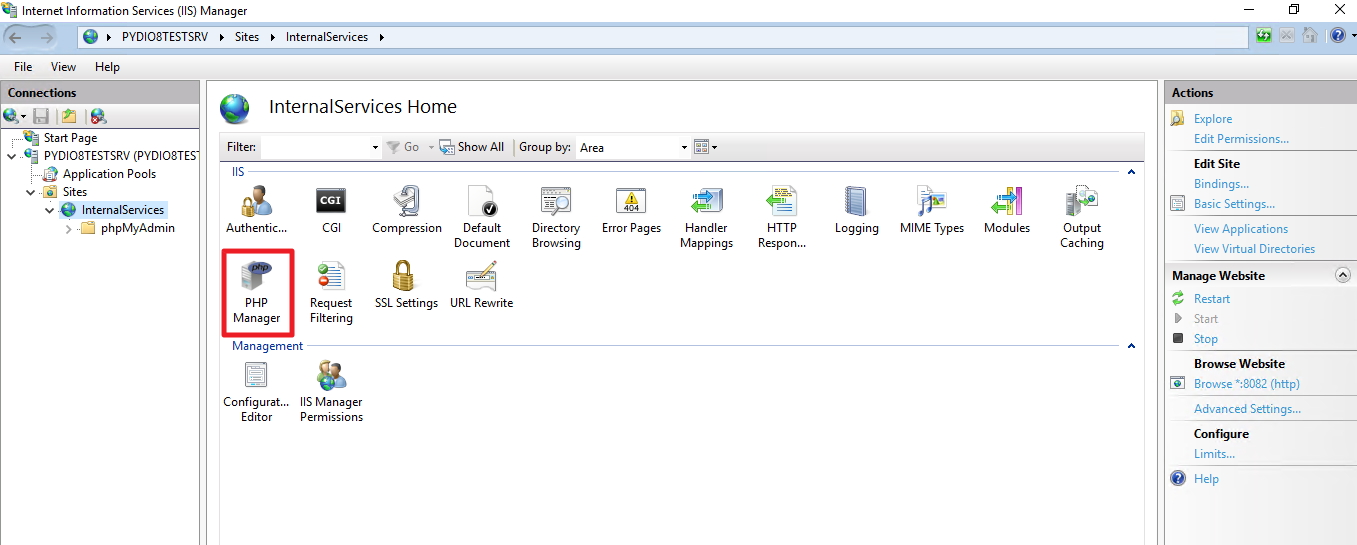Open the URL Rewrite feature

tap(481, 286)
